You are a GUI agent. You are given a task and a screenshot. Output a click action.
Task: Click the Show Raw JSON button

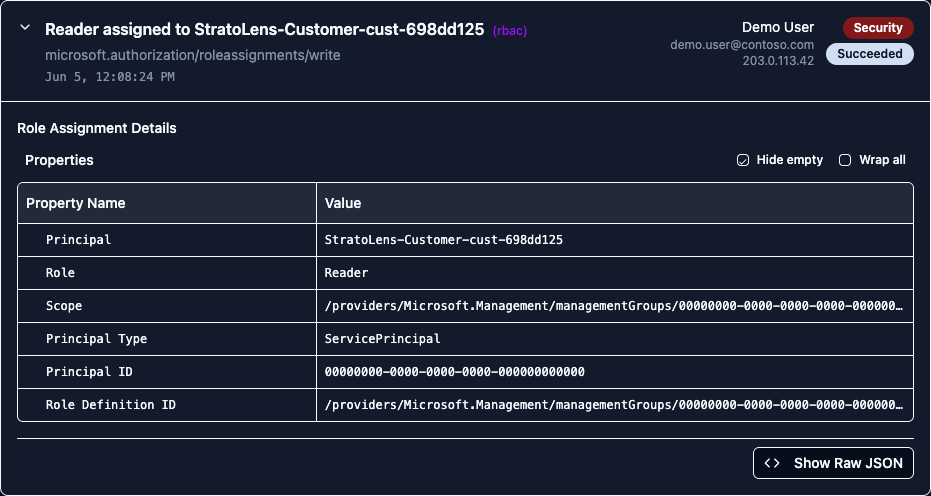click(x=833, y=463)
